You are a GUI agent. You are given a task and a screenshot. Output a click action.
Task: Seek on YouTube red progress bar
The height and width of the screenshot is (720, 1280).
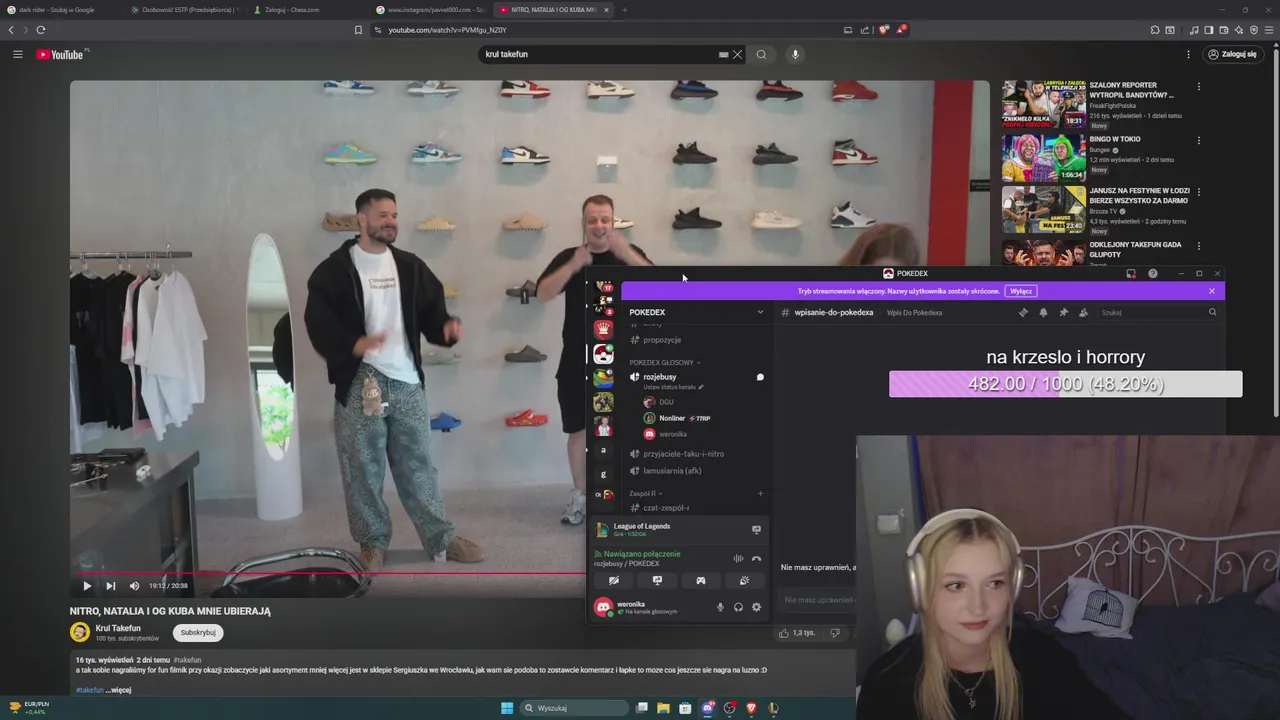click(328, 573)
